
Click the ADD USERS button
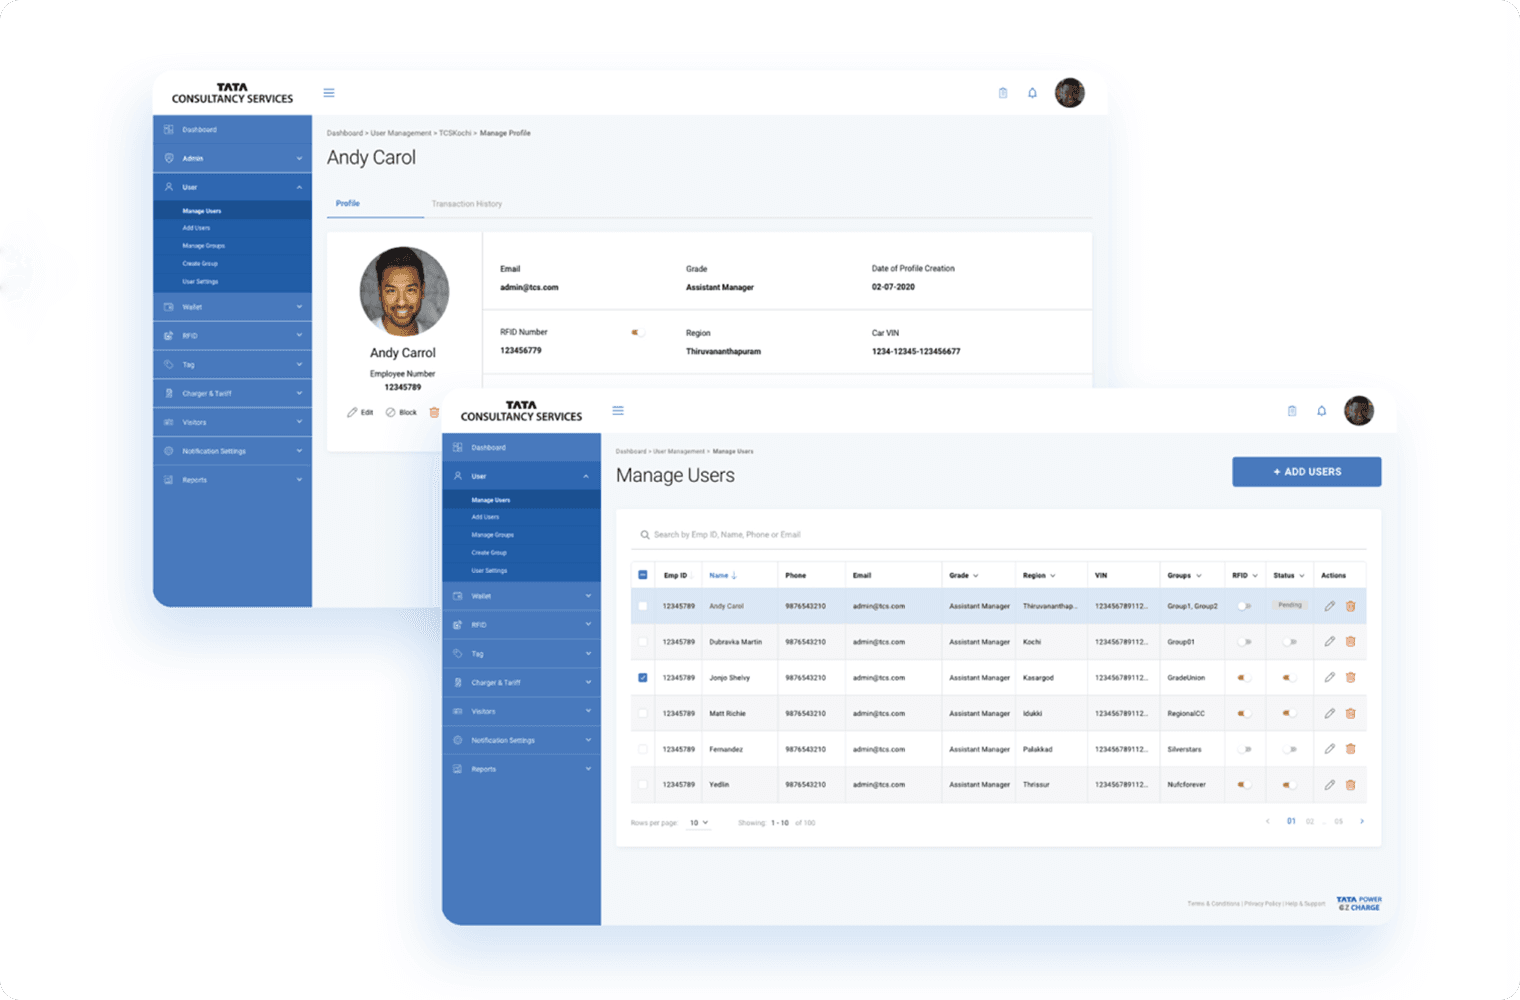pos(1307,472)
